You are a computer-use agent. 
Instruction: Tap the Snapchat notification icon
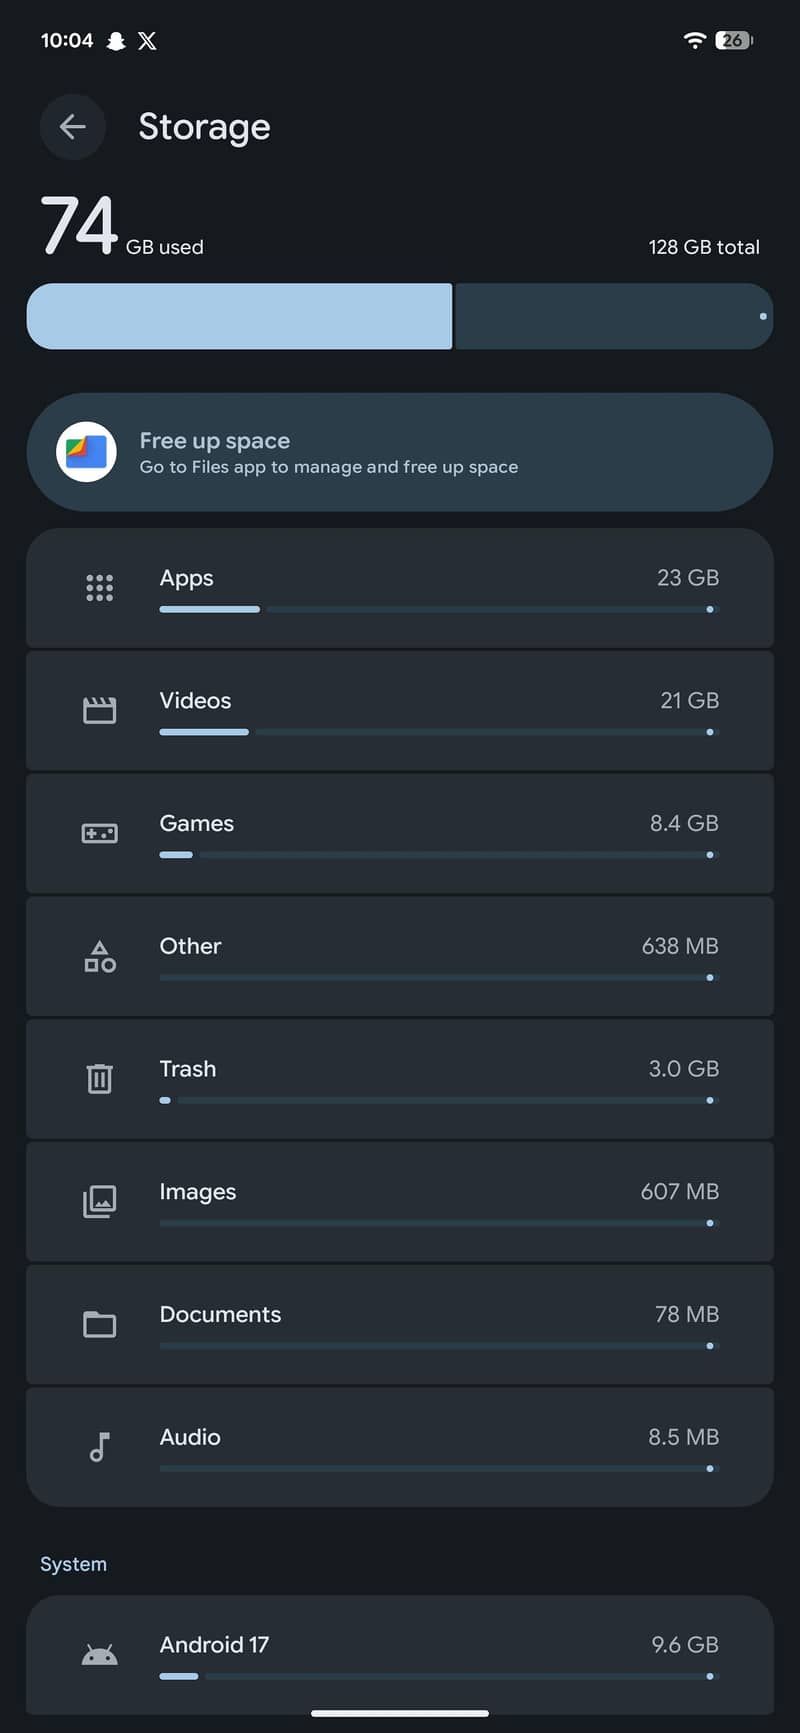pyautogui.click(x=116, y=41)
